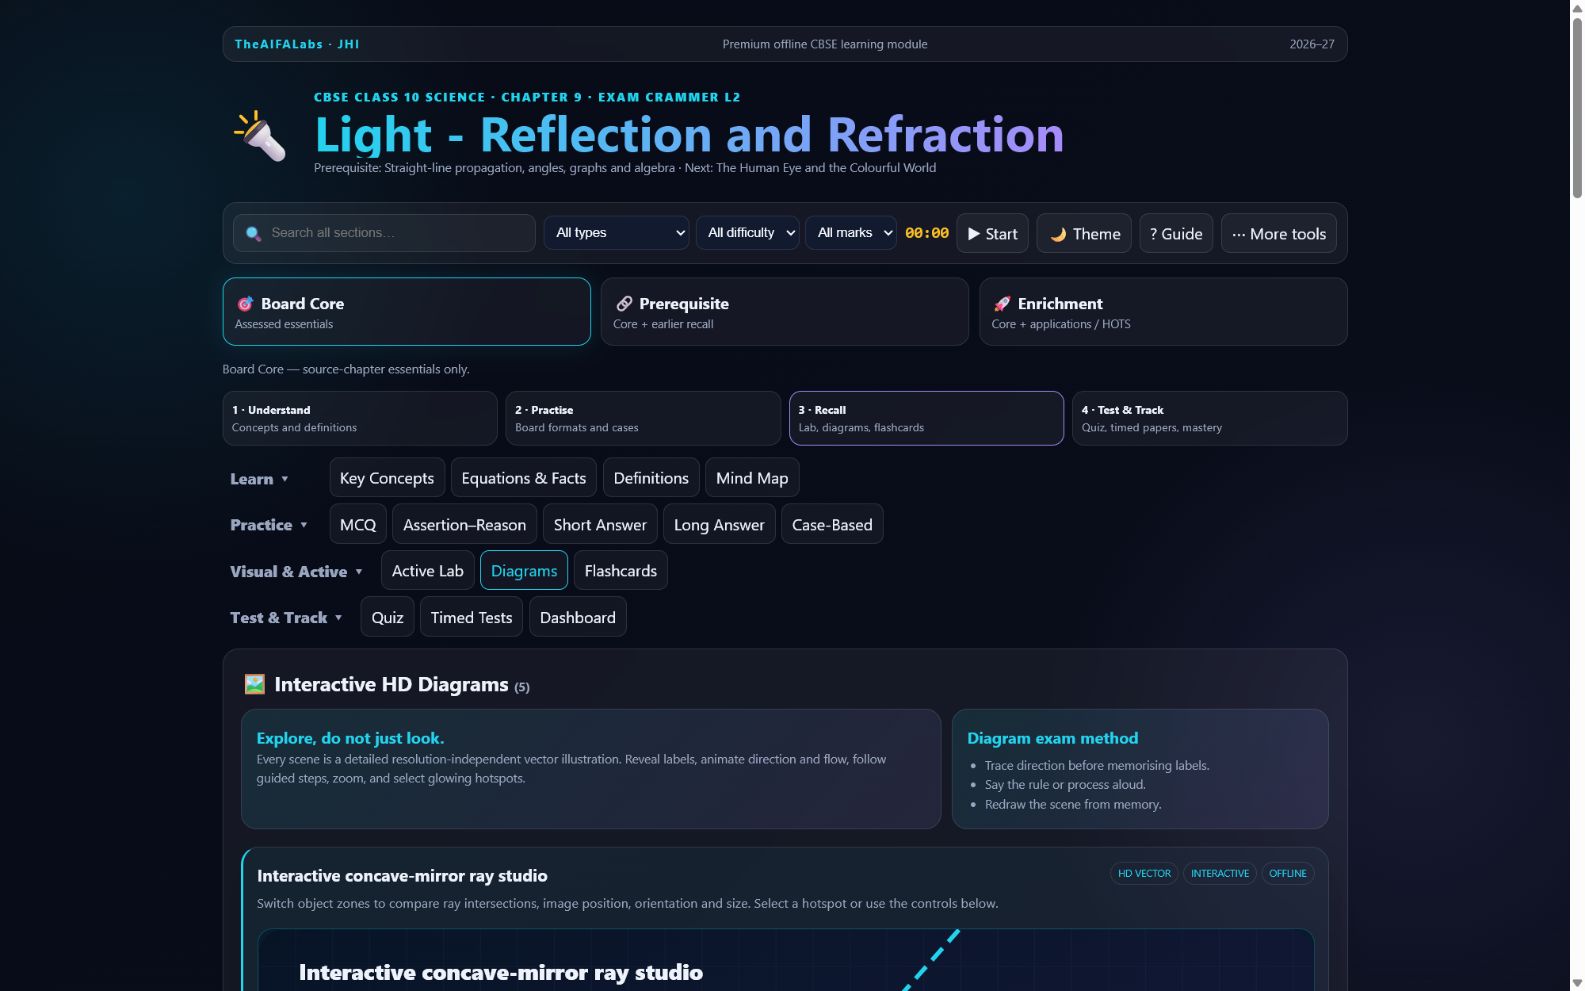Toggle the moon Theme button
The image size is (1585, 991).
click(x=1084, y=233)
